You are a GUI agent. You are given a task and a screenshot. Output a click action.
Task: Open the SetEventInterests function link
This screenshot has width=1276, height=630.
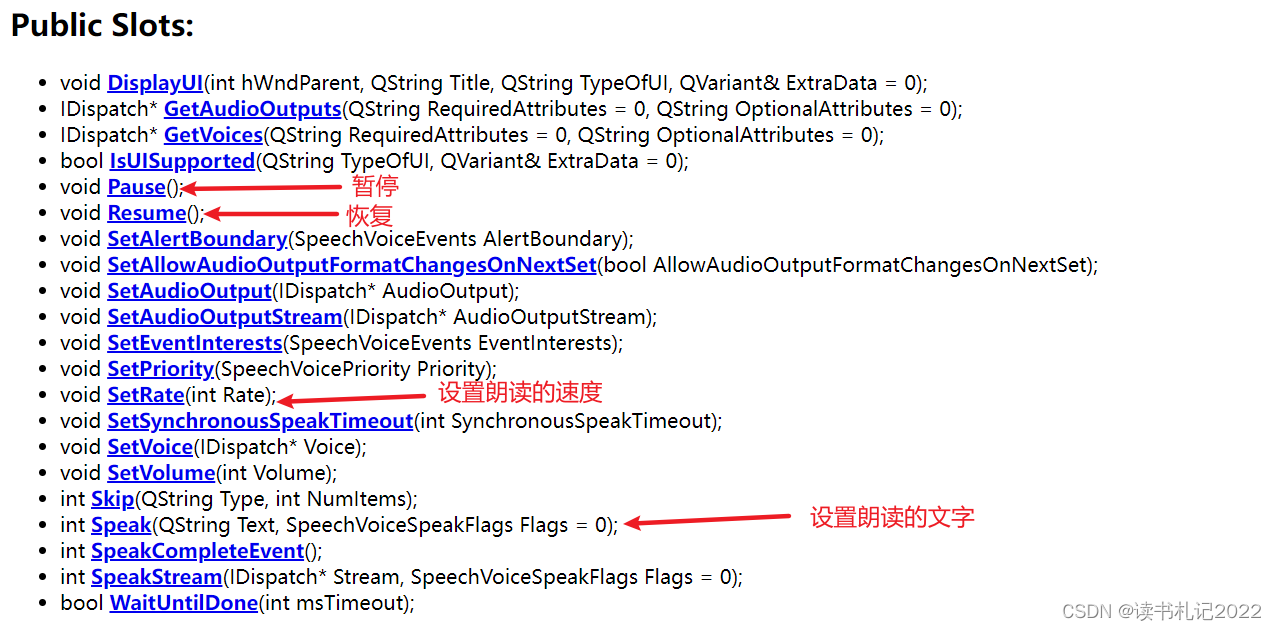point(194,342)
